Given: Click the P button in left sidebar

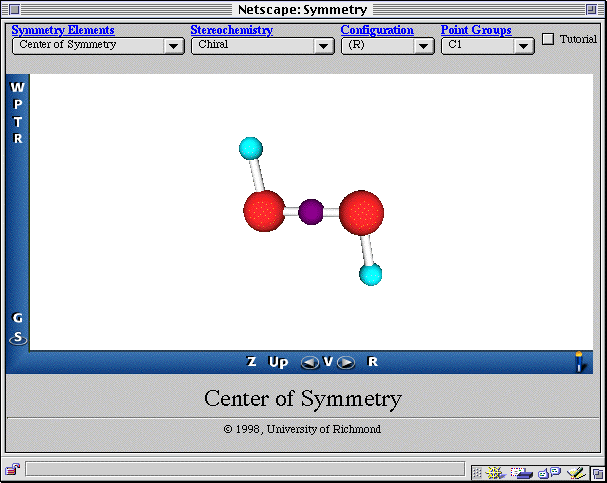Looking at the screenshot, I should (17, 105).
